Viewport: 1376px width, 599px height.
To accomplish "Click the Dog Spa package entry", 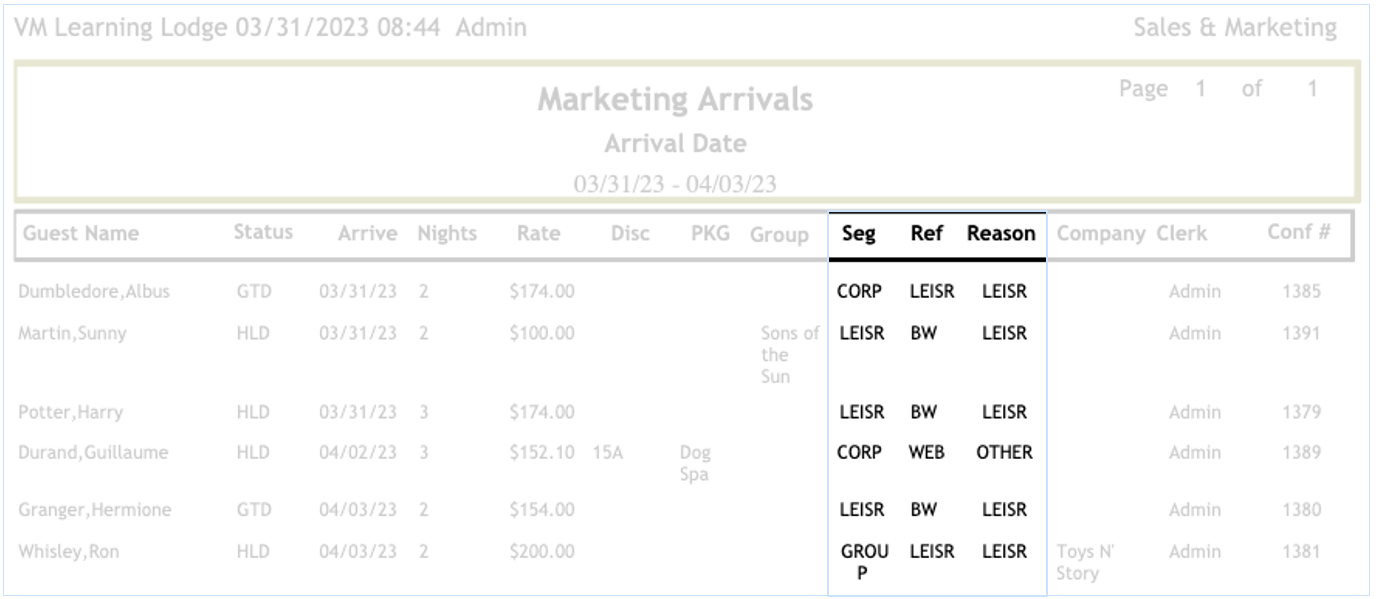I will (695, 463).
